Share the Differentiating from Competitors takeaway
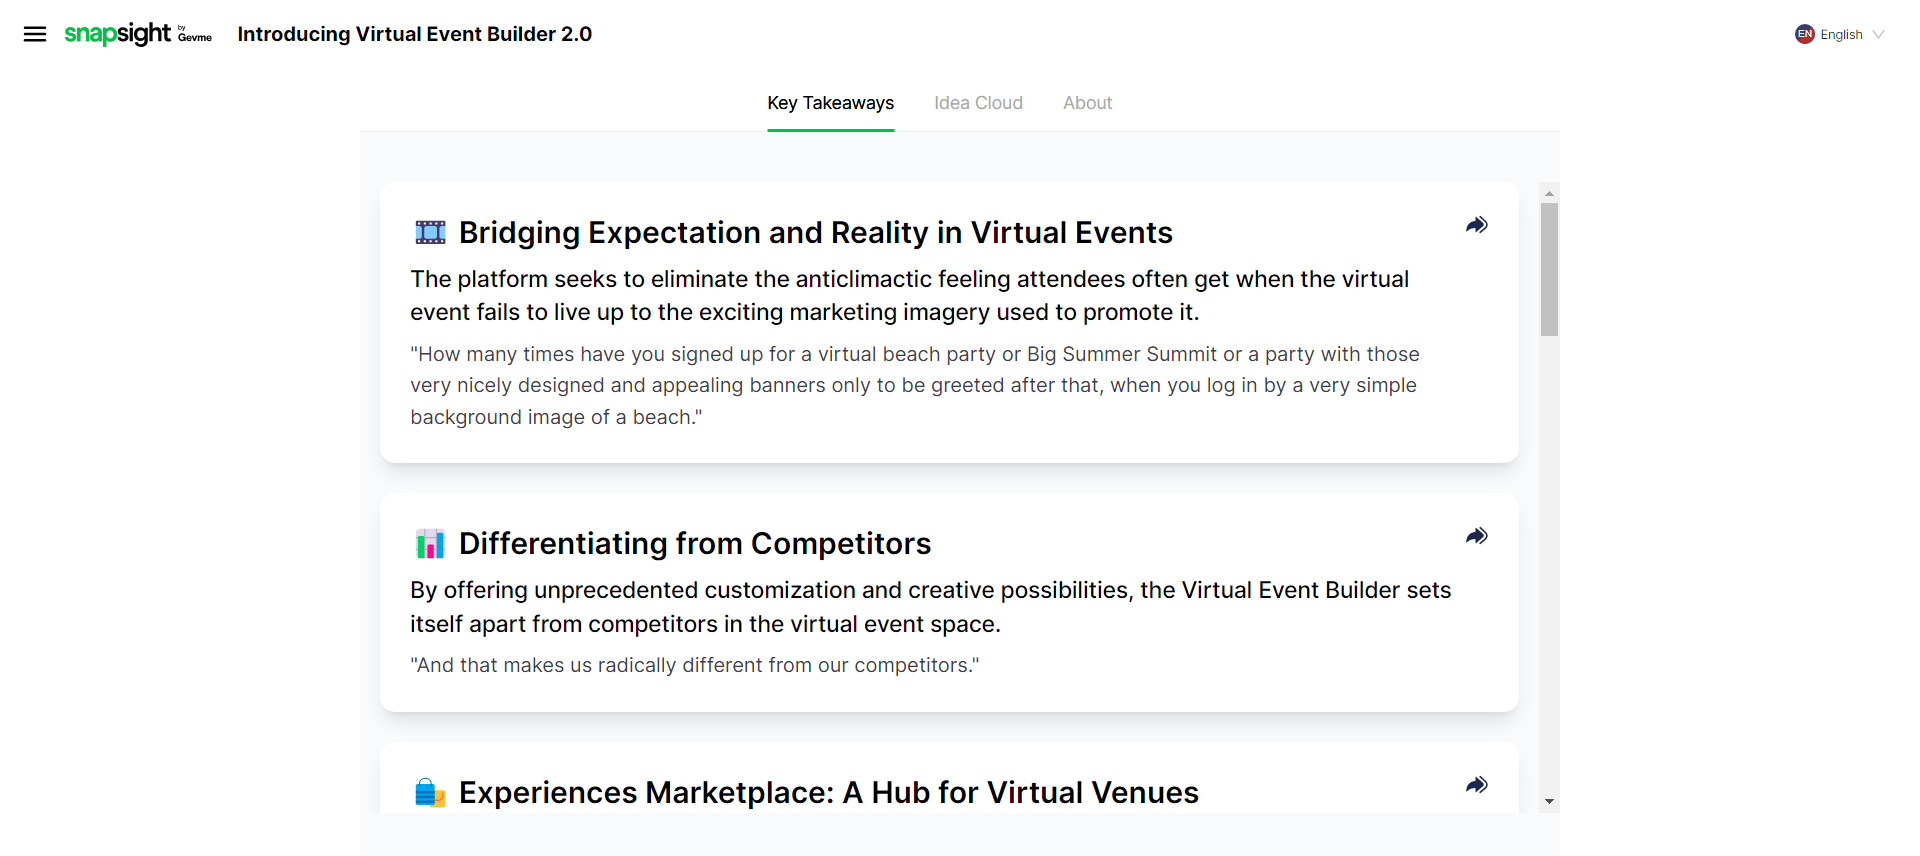 1476,536
